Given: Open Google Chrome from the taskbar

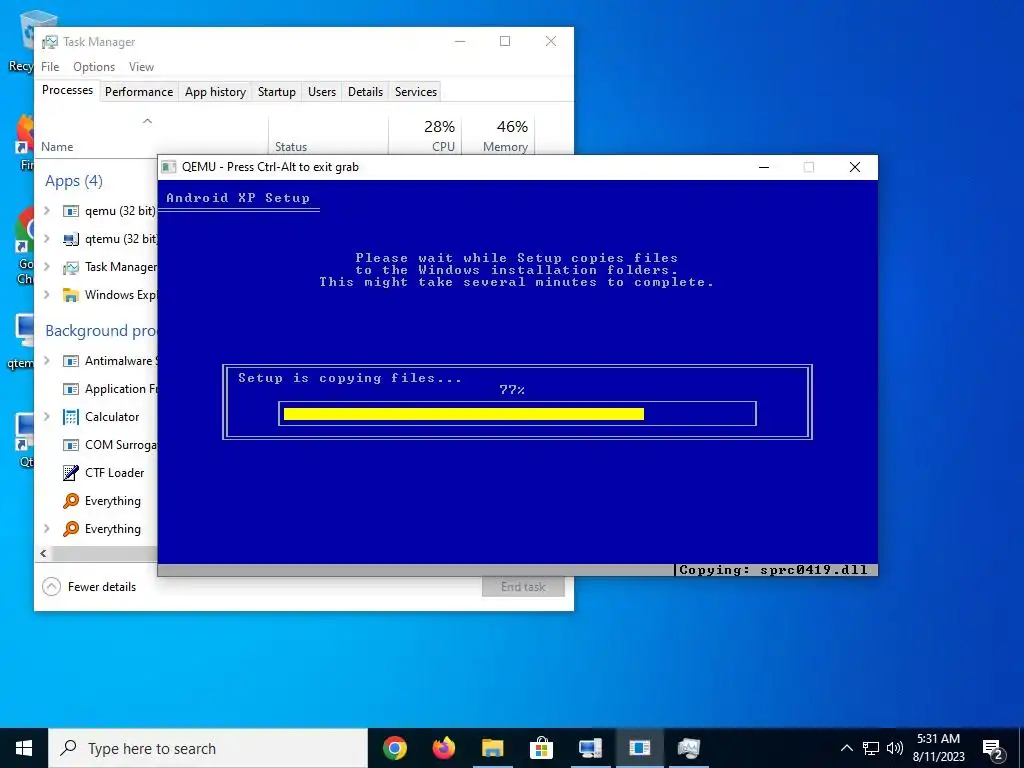Looking at the screenshot, I should [x=394, y=748].
